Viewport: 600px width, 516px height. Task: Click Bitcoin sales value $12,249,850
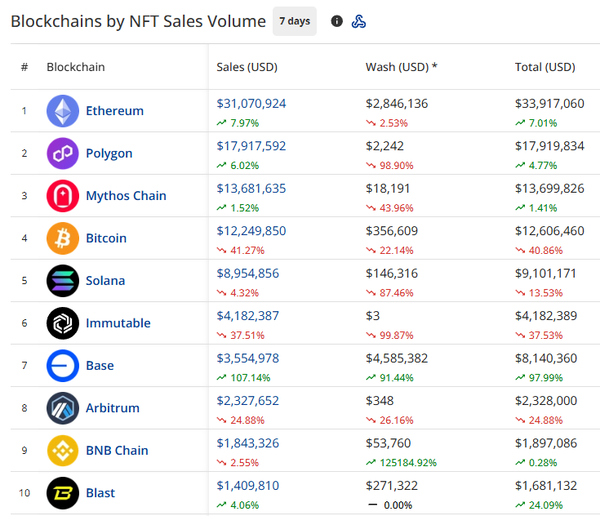point(251,231)
